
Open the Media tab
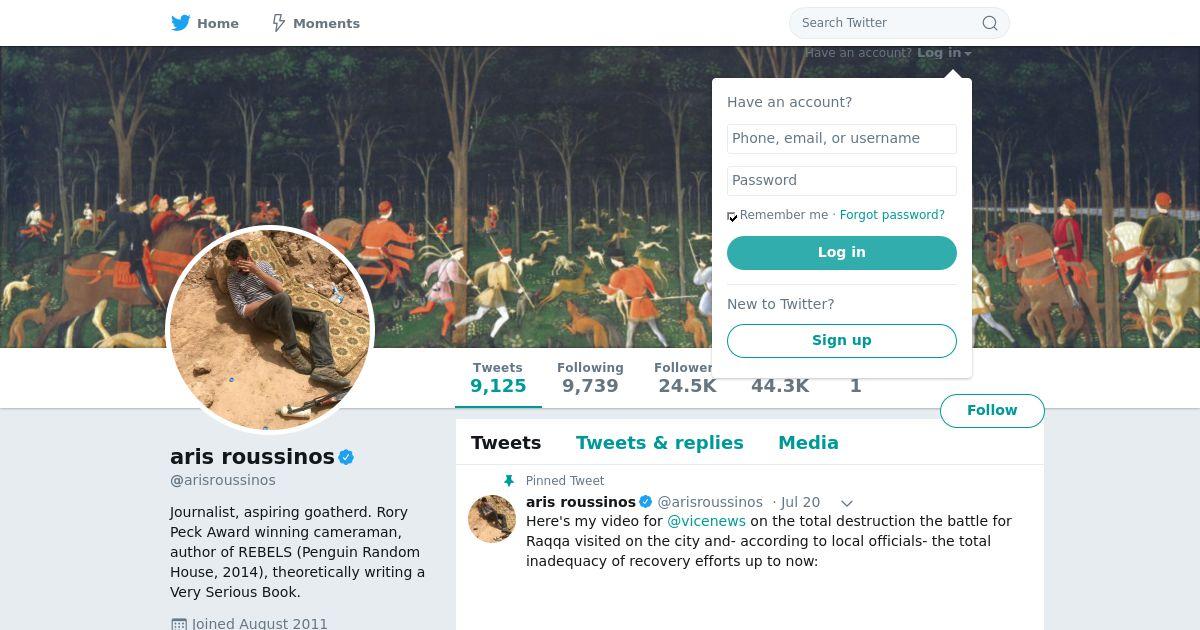tap(808, 443)
